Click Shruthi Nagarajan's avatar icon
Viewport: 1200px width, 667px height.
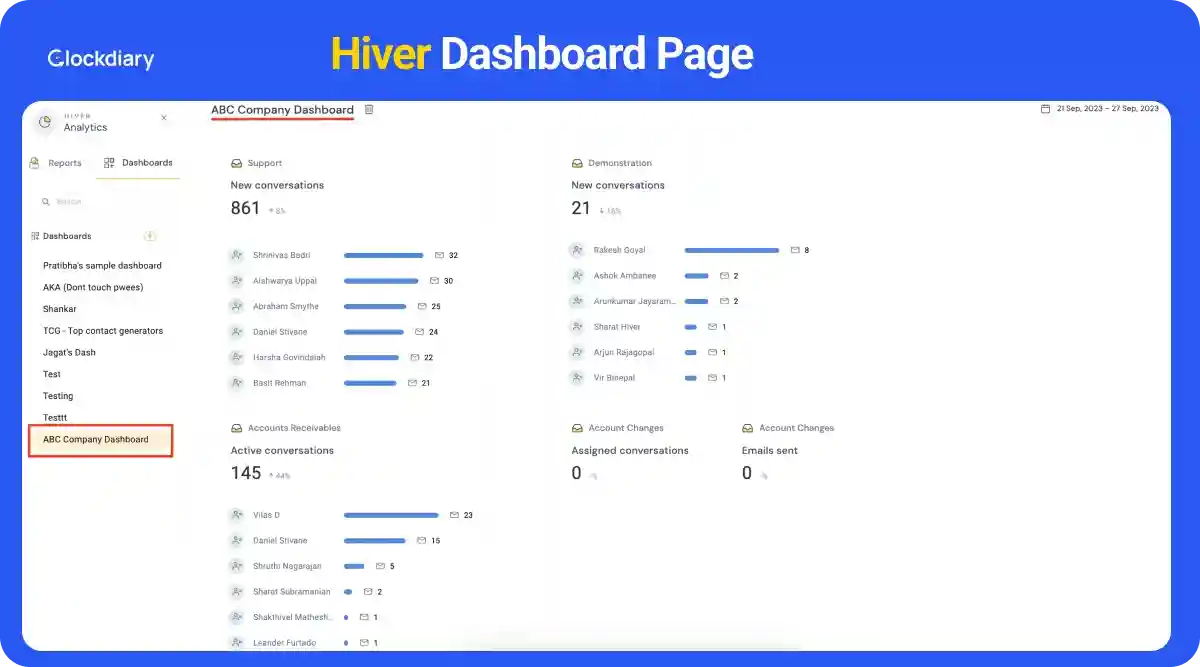click(x=237, y=566)
